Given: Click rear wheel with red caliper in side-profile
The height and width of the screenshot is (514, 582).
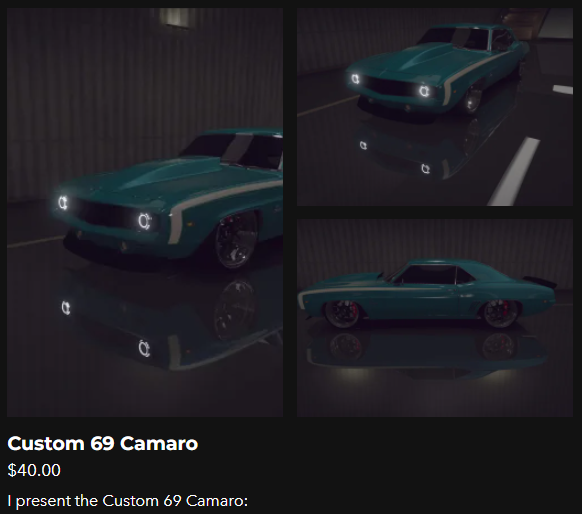Looking at the screenshot, I should pos(500,314).
